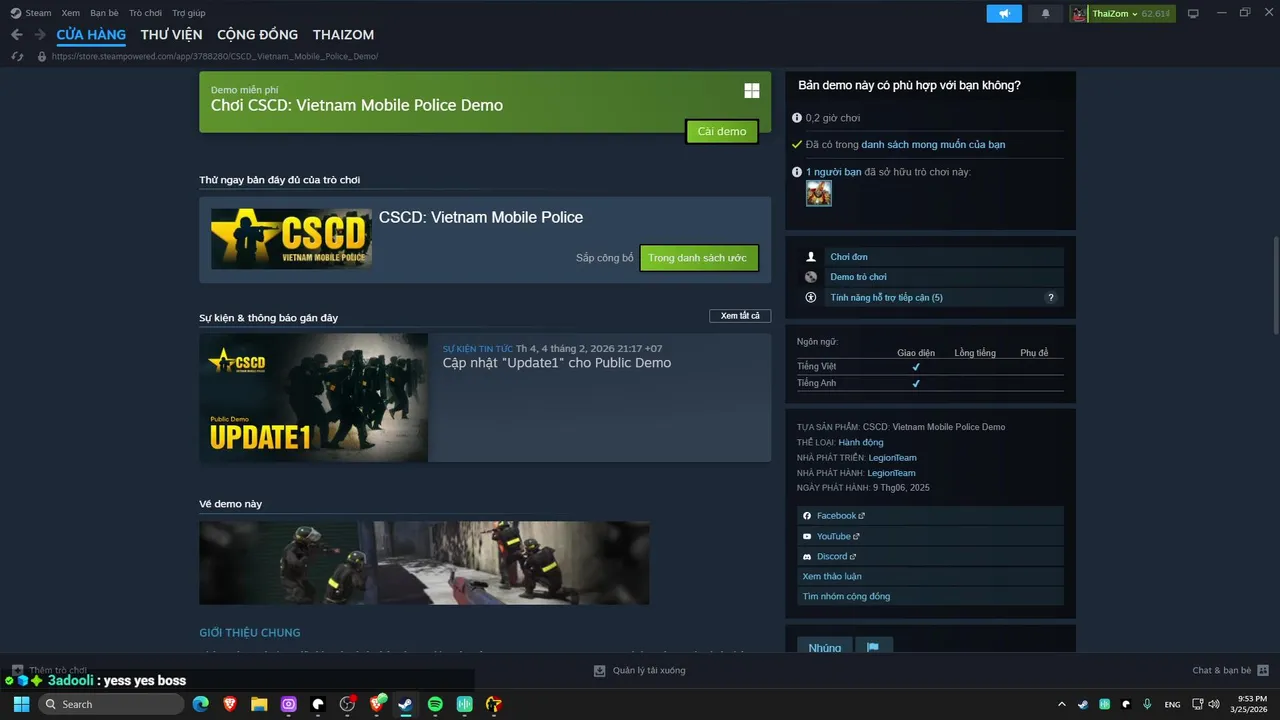Click the microphone icon in system tray

[1147, 704]
